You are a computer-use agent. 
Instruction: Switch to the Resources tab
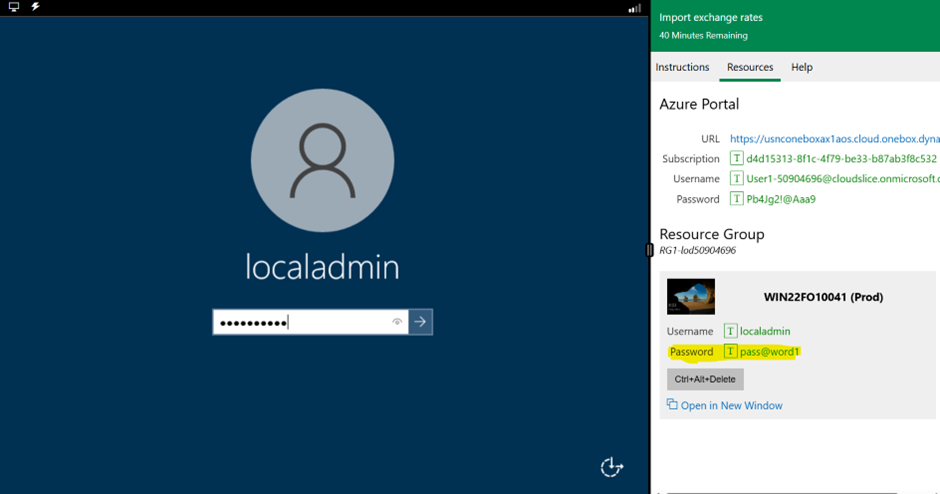point(750,67)
